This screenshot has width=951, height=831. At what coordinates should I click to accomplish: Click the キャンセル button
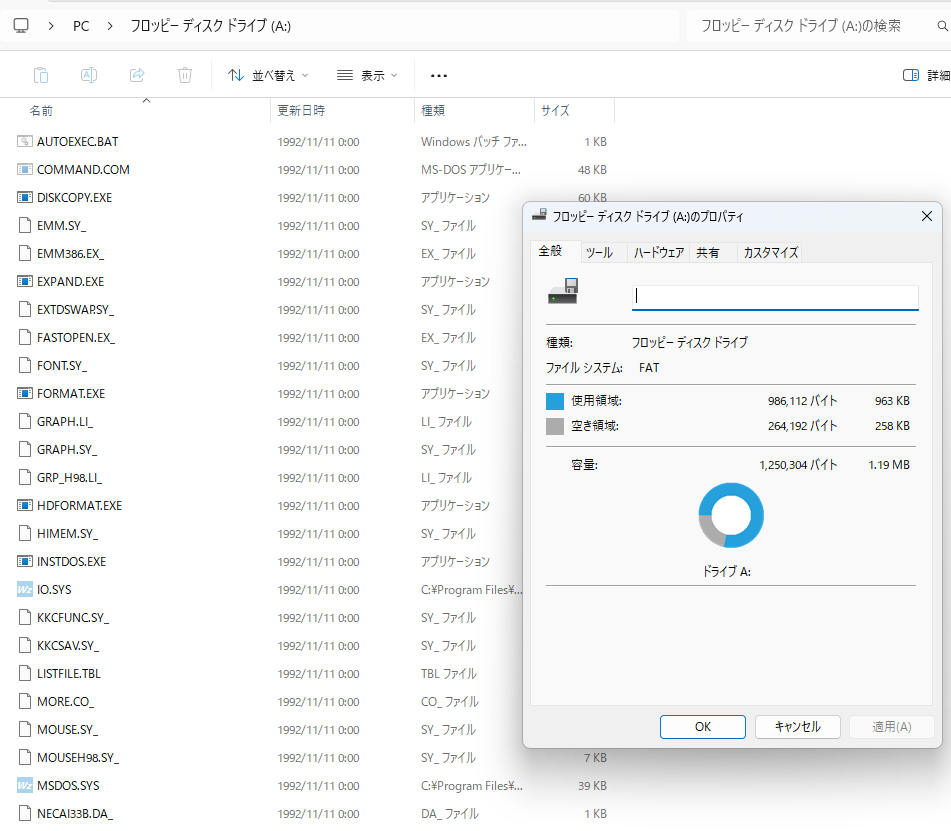pos(798,727)
